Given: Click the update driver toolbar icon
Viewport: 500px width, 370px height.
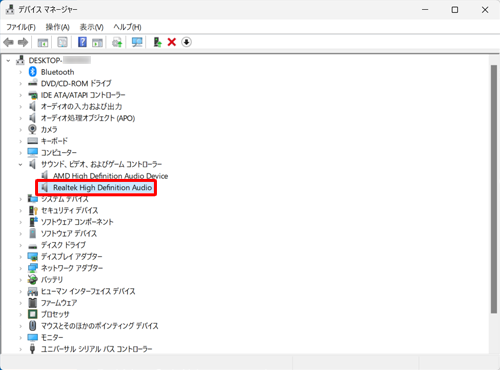Looking at the screenshot, I should click(117, 42).
